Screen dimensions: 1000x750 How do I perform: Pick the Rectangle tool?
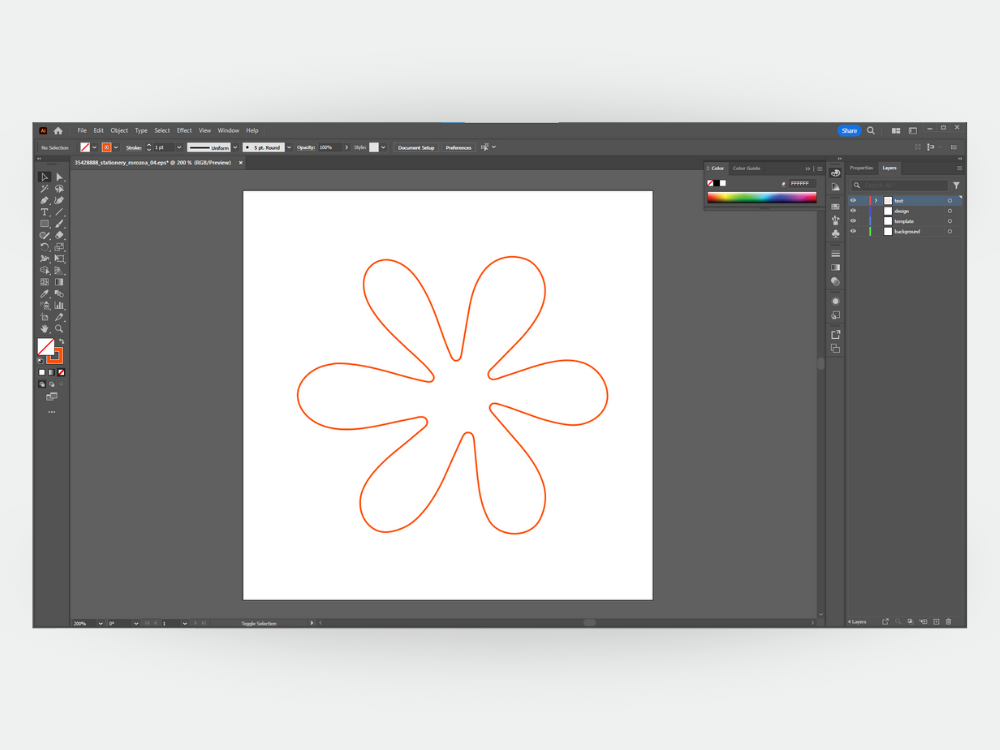point(46,223)
